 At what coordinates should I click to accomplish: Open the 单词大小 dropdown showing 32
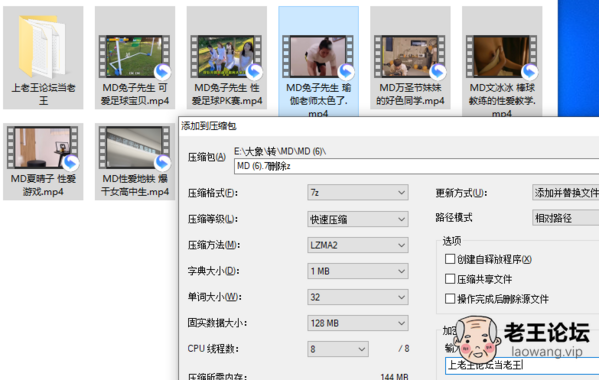point(358,297)
